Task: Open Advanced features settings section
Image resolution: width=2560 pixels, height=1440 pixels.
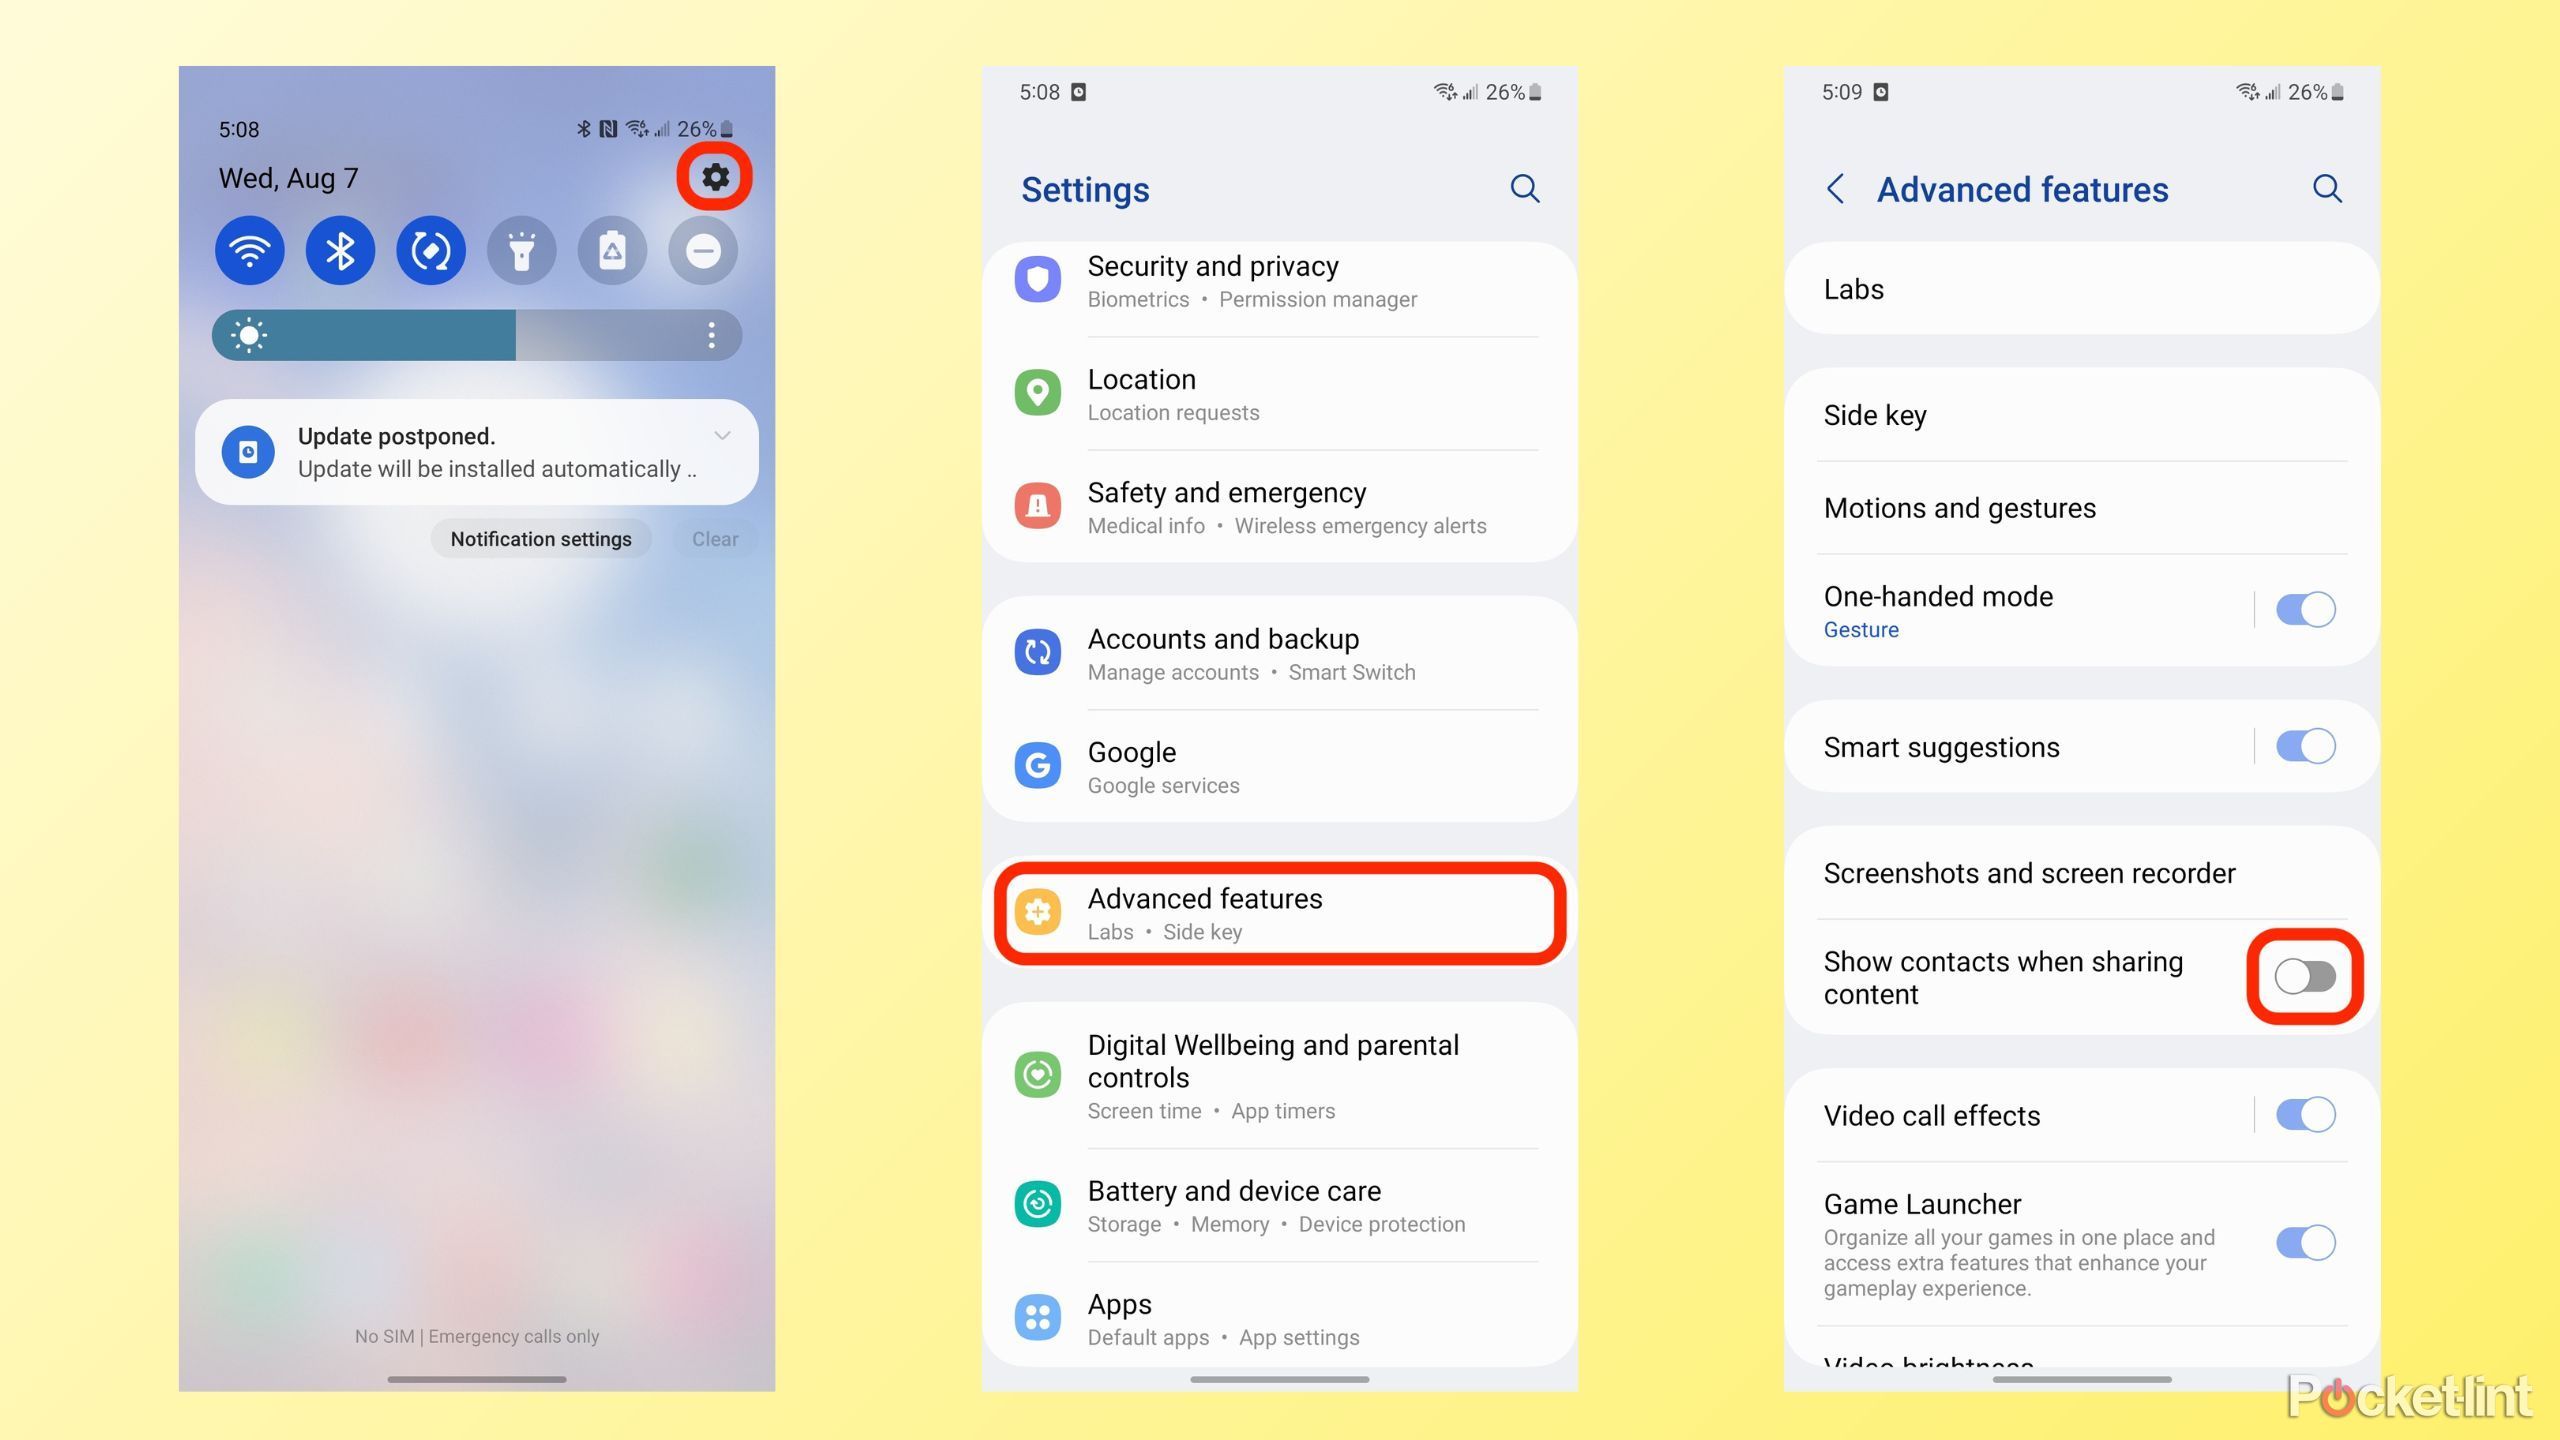Action: point(1278,911)
